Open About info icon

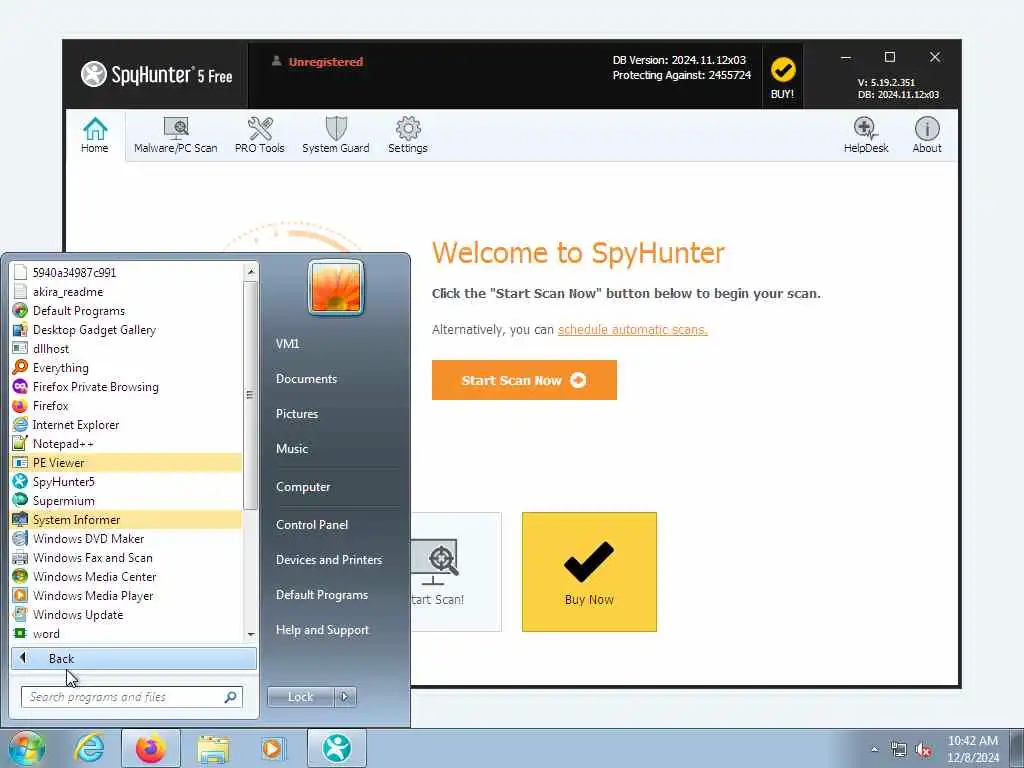927,135
